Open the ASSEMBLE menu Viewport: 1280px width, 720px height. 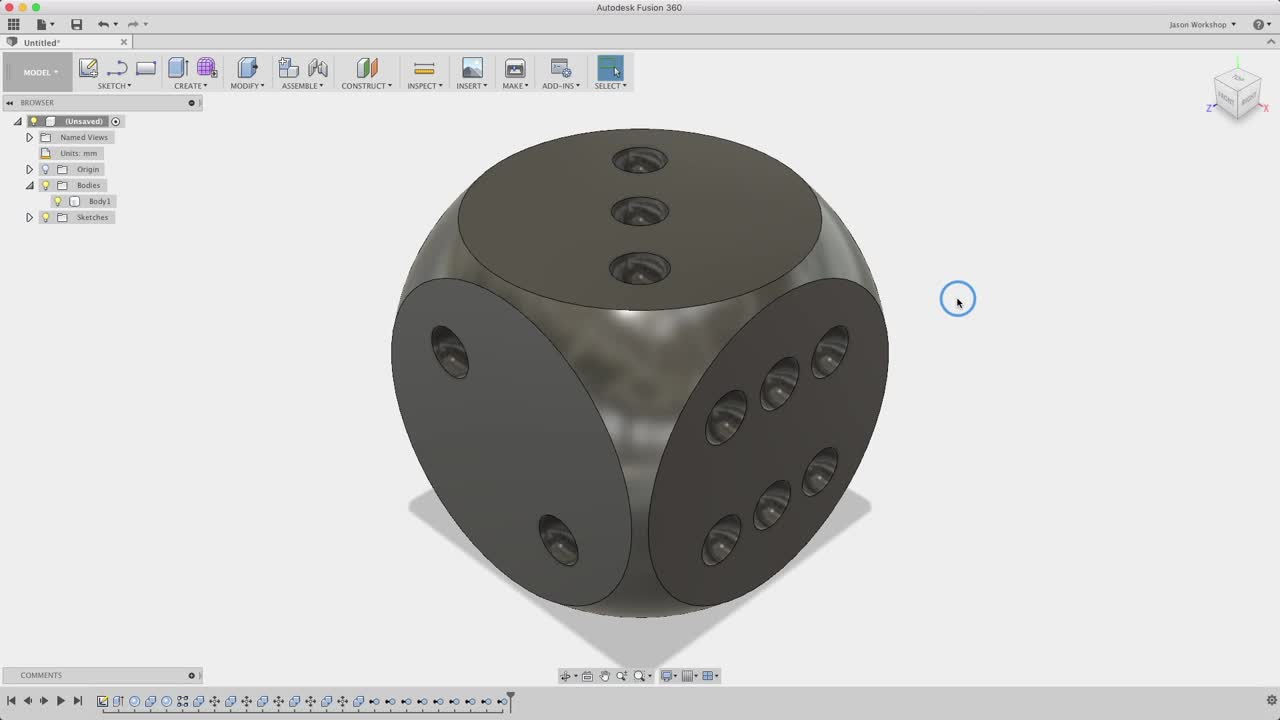(x=302, y=86)
